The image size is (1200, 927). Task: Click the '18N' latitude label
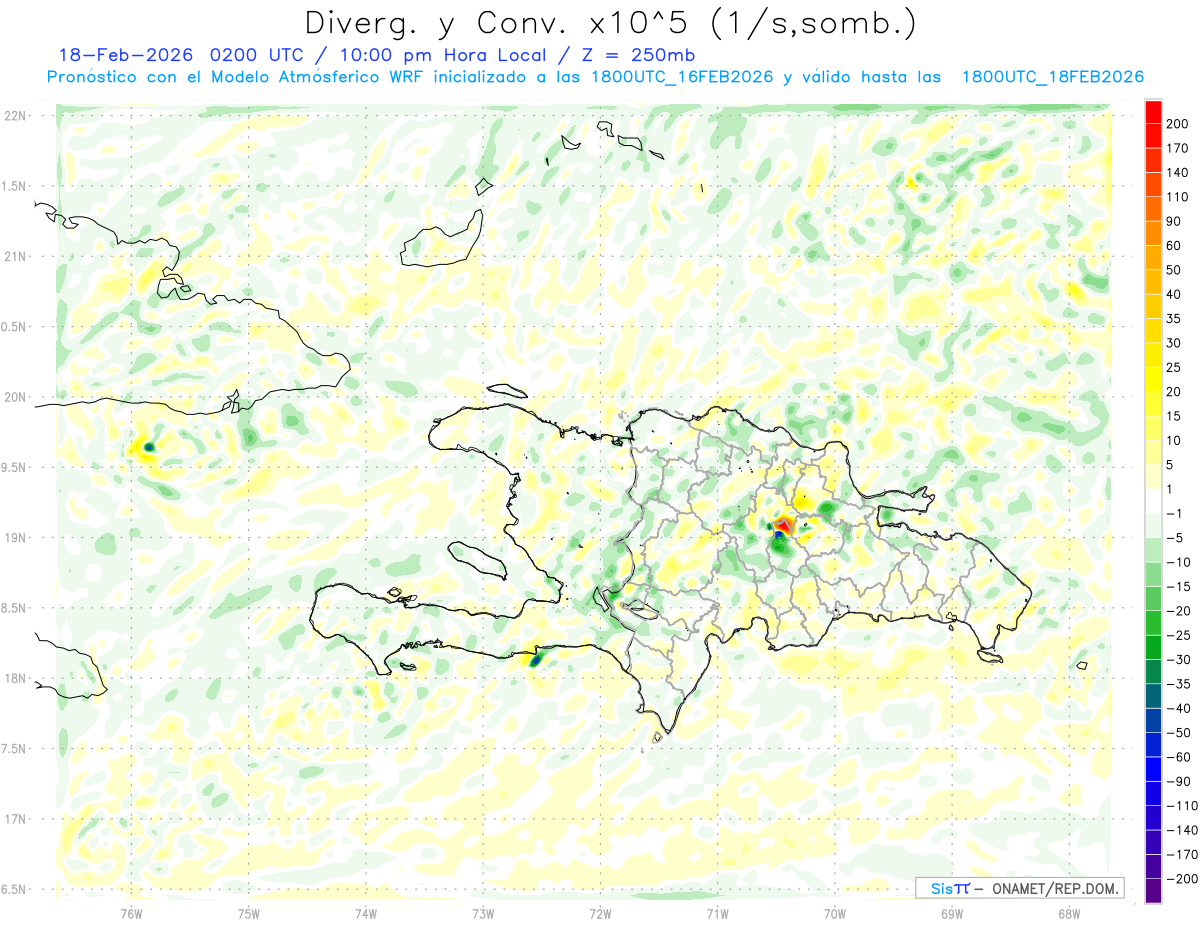pos(15,679)
